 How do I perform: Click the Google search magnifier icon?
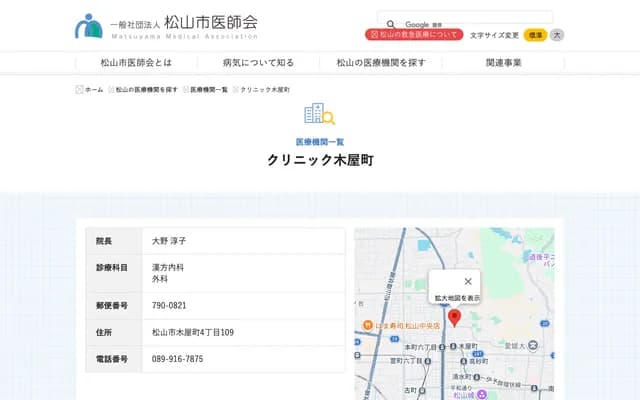click(x=390, y=24)
